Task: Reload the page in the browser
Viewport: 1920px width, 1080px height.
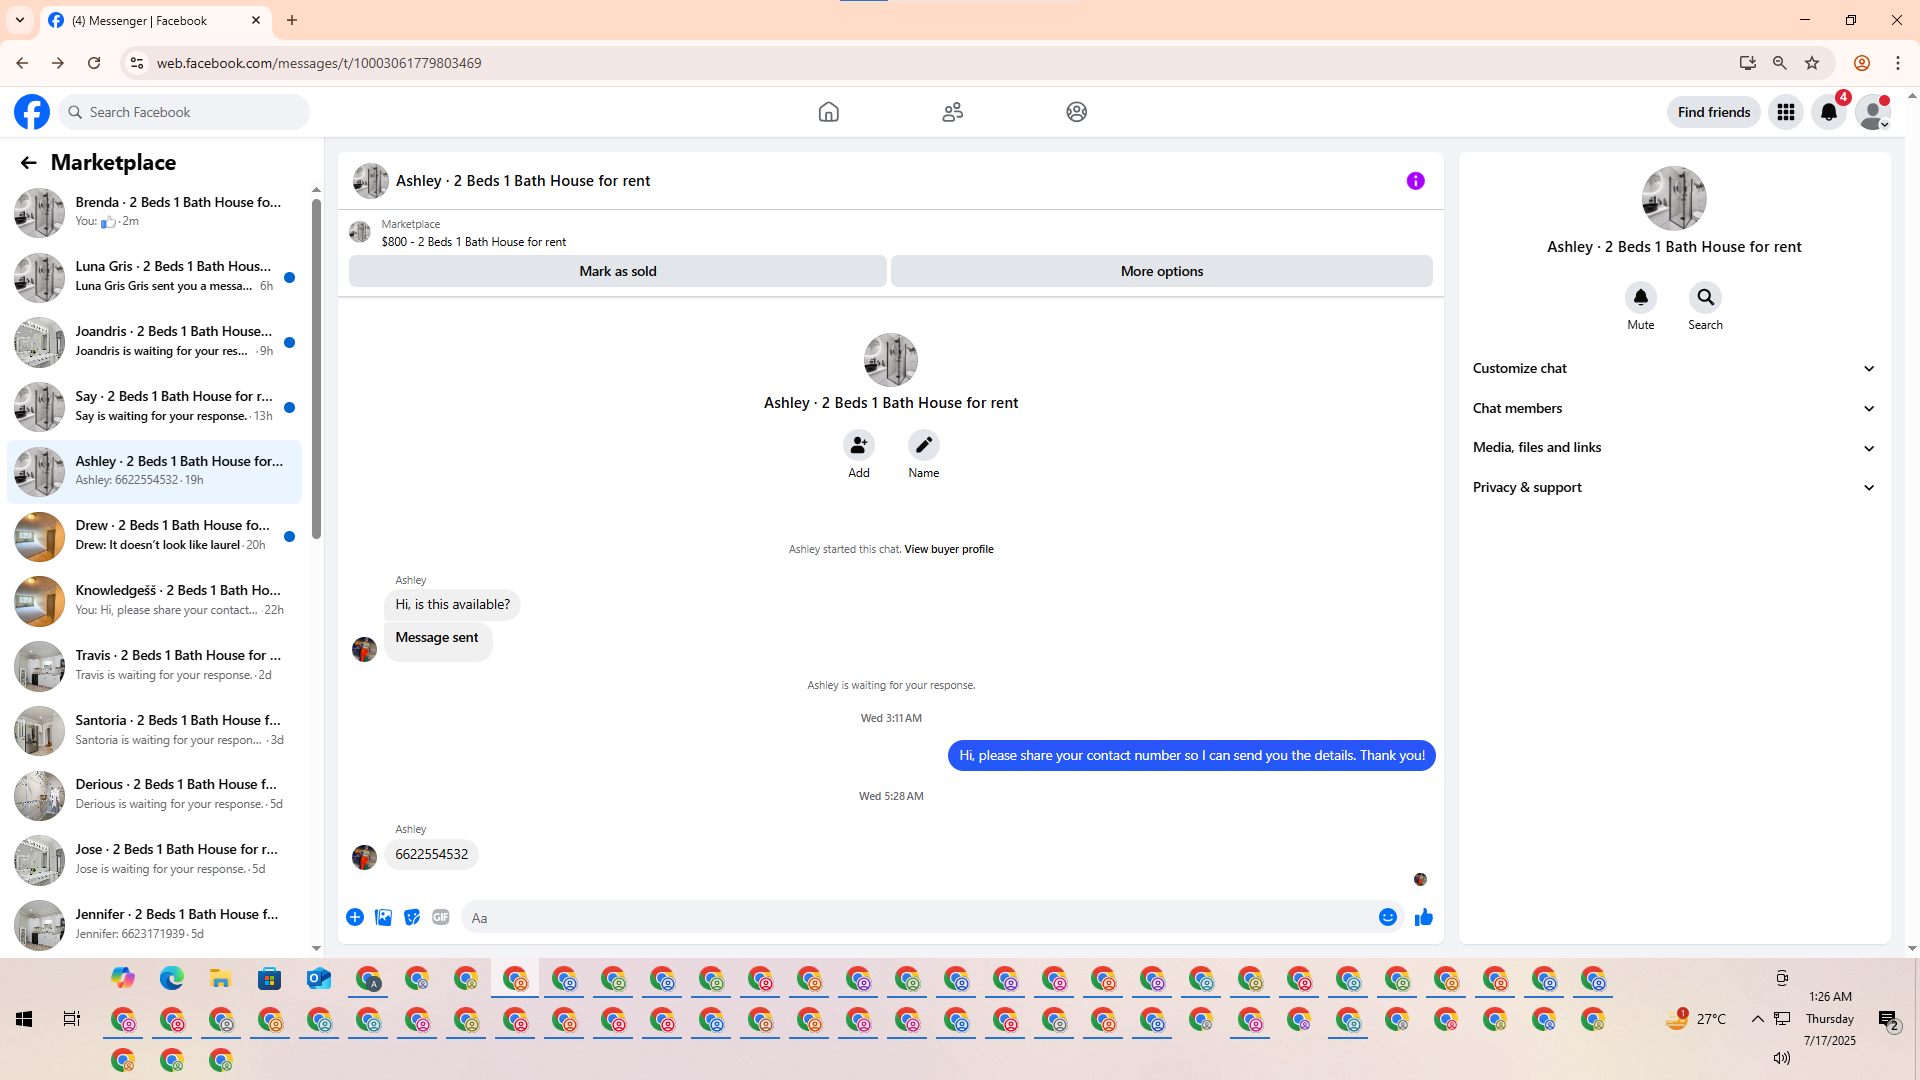Action: point(94,63)
